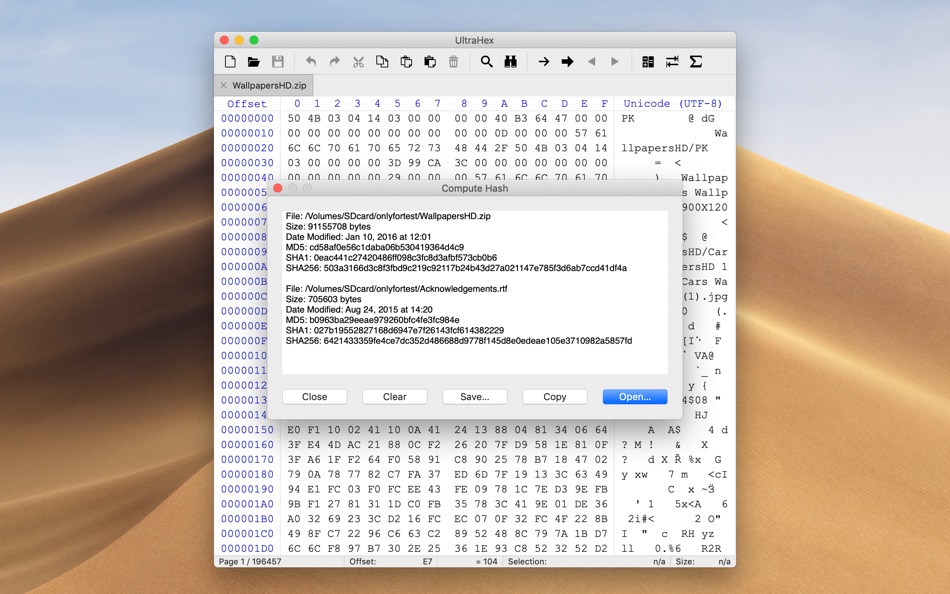This screenshot has width=950, height=594.
Task: Click the binoculars search icon
Action: [x=510, y=62]
